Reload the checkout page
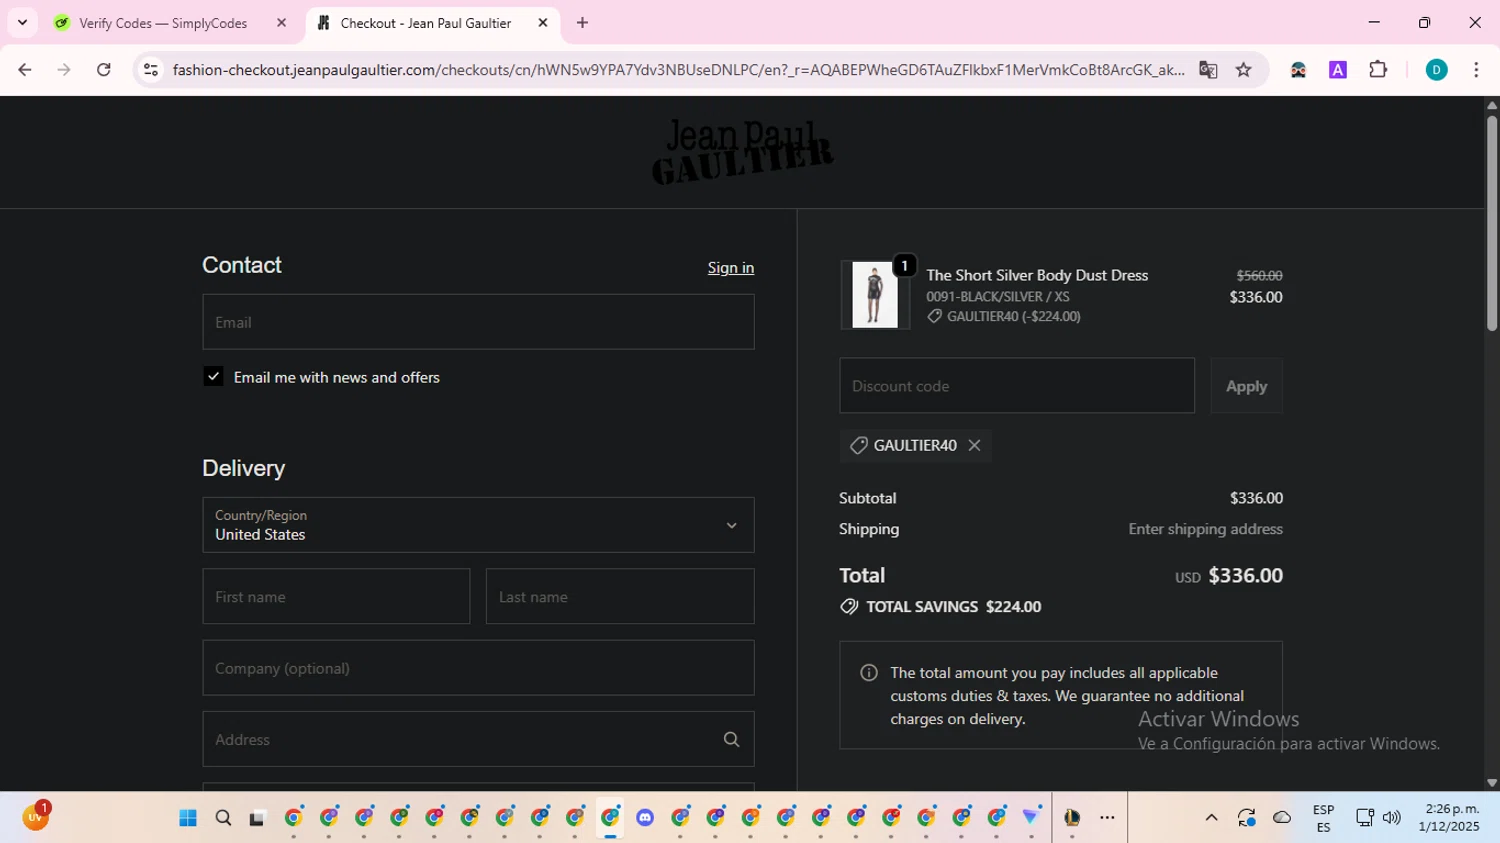The width and height of the screenshot is (1500, 843). pyautogui.click(x=104, y=69)
